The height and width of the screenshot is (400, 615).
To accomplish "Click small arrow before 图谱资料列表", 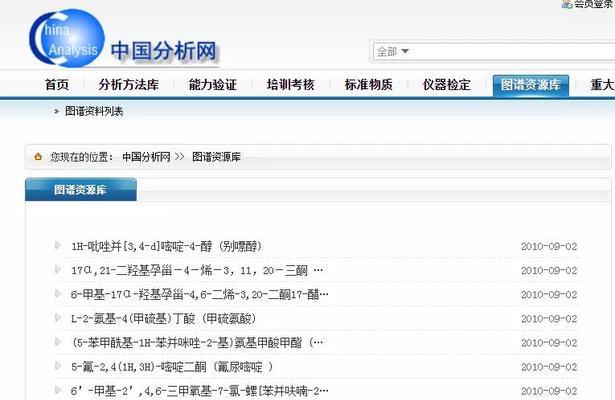I will click(x=56, y=112).
